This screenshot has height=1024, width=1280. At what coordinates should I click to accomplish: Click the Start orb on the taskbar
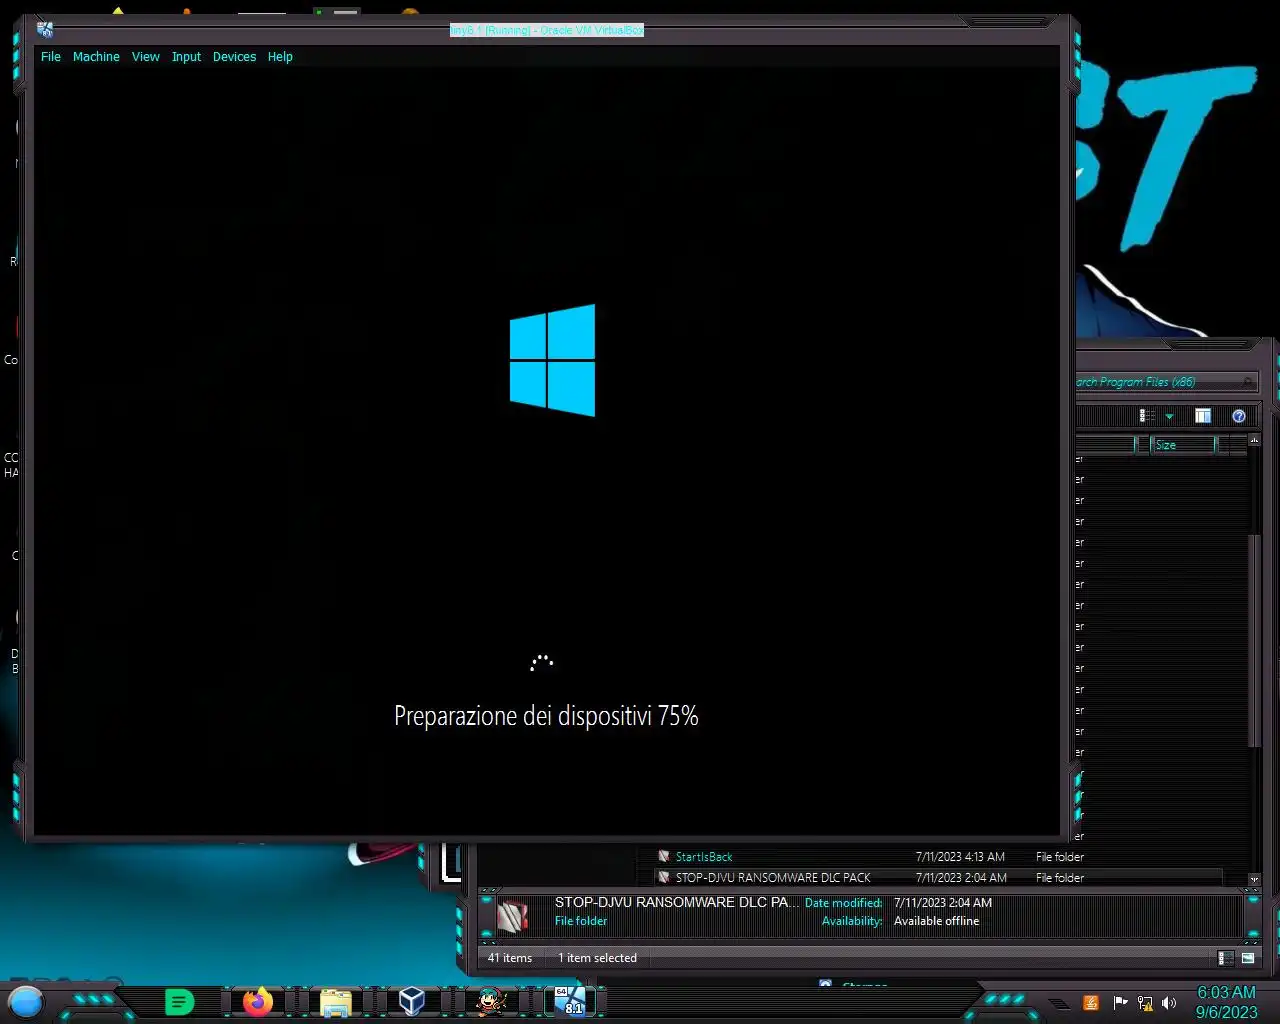26,1001
